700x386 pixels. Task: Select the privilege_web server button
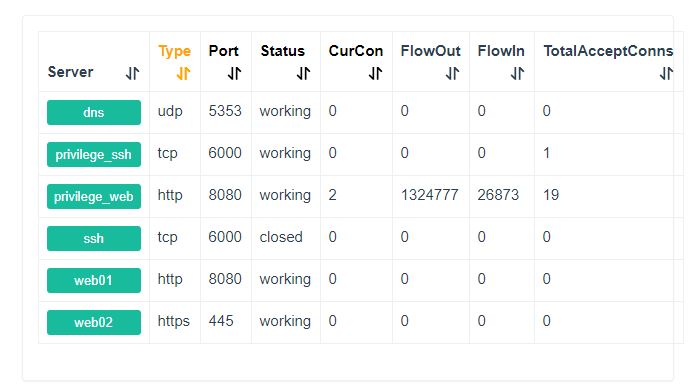[x=94, y=196]
